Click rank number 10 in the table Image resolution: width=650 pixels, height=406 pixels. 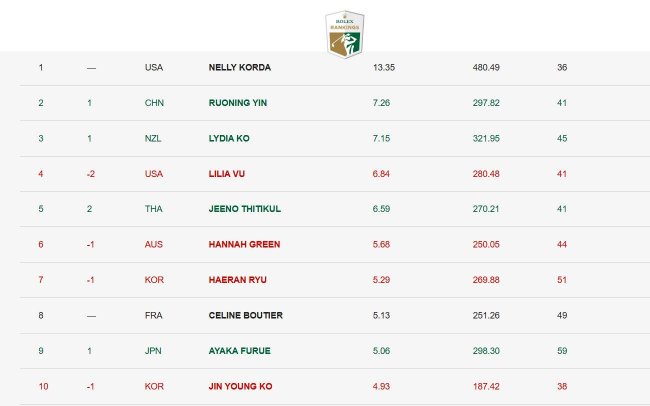coord(42,386)
